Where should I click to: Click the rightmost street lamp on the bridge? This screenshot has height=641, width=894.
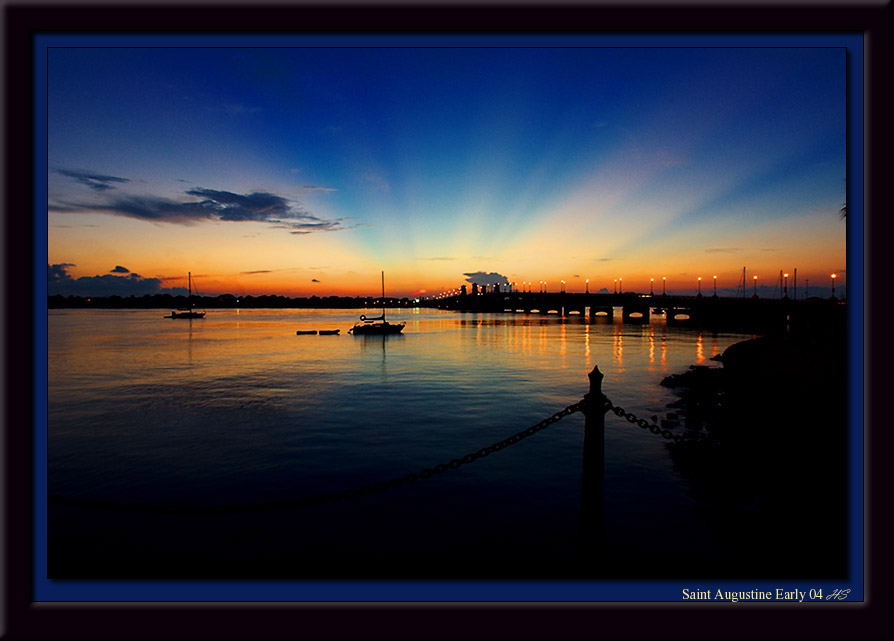point(832,279)
